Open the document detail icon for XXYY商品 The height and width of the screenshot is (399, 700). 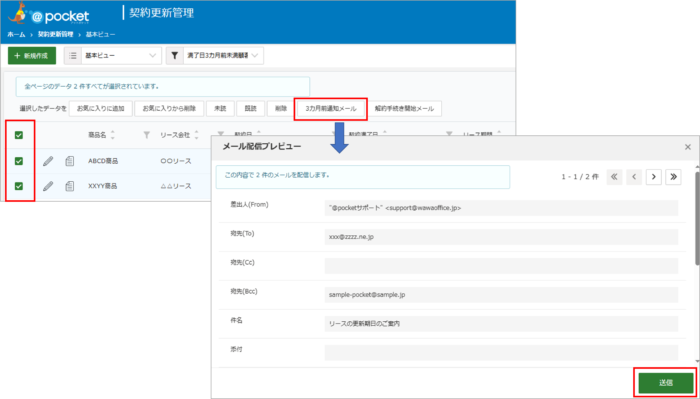pyautogui.click(x=70, y=186)
